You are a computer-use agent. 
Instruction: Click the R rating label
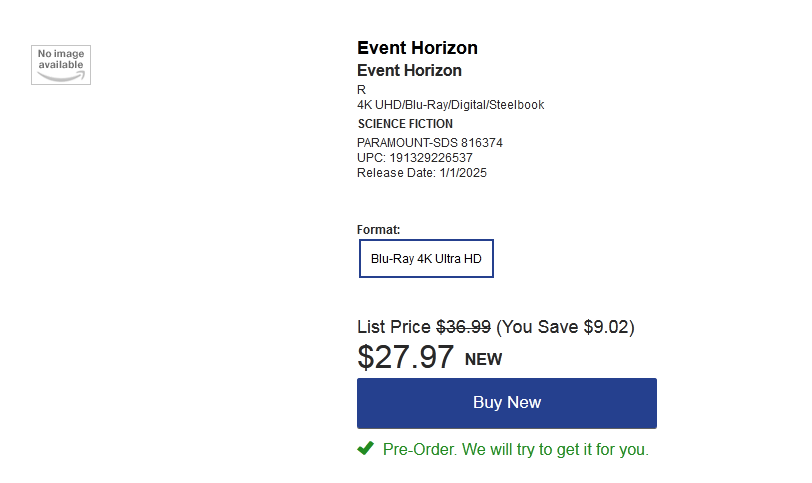pyautogui.click(x=361, y=90)
